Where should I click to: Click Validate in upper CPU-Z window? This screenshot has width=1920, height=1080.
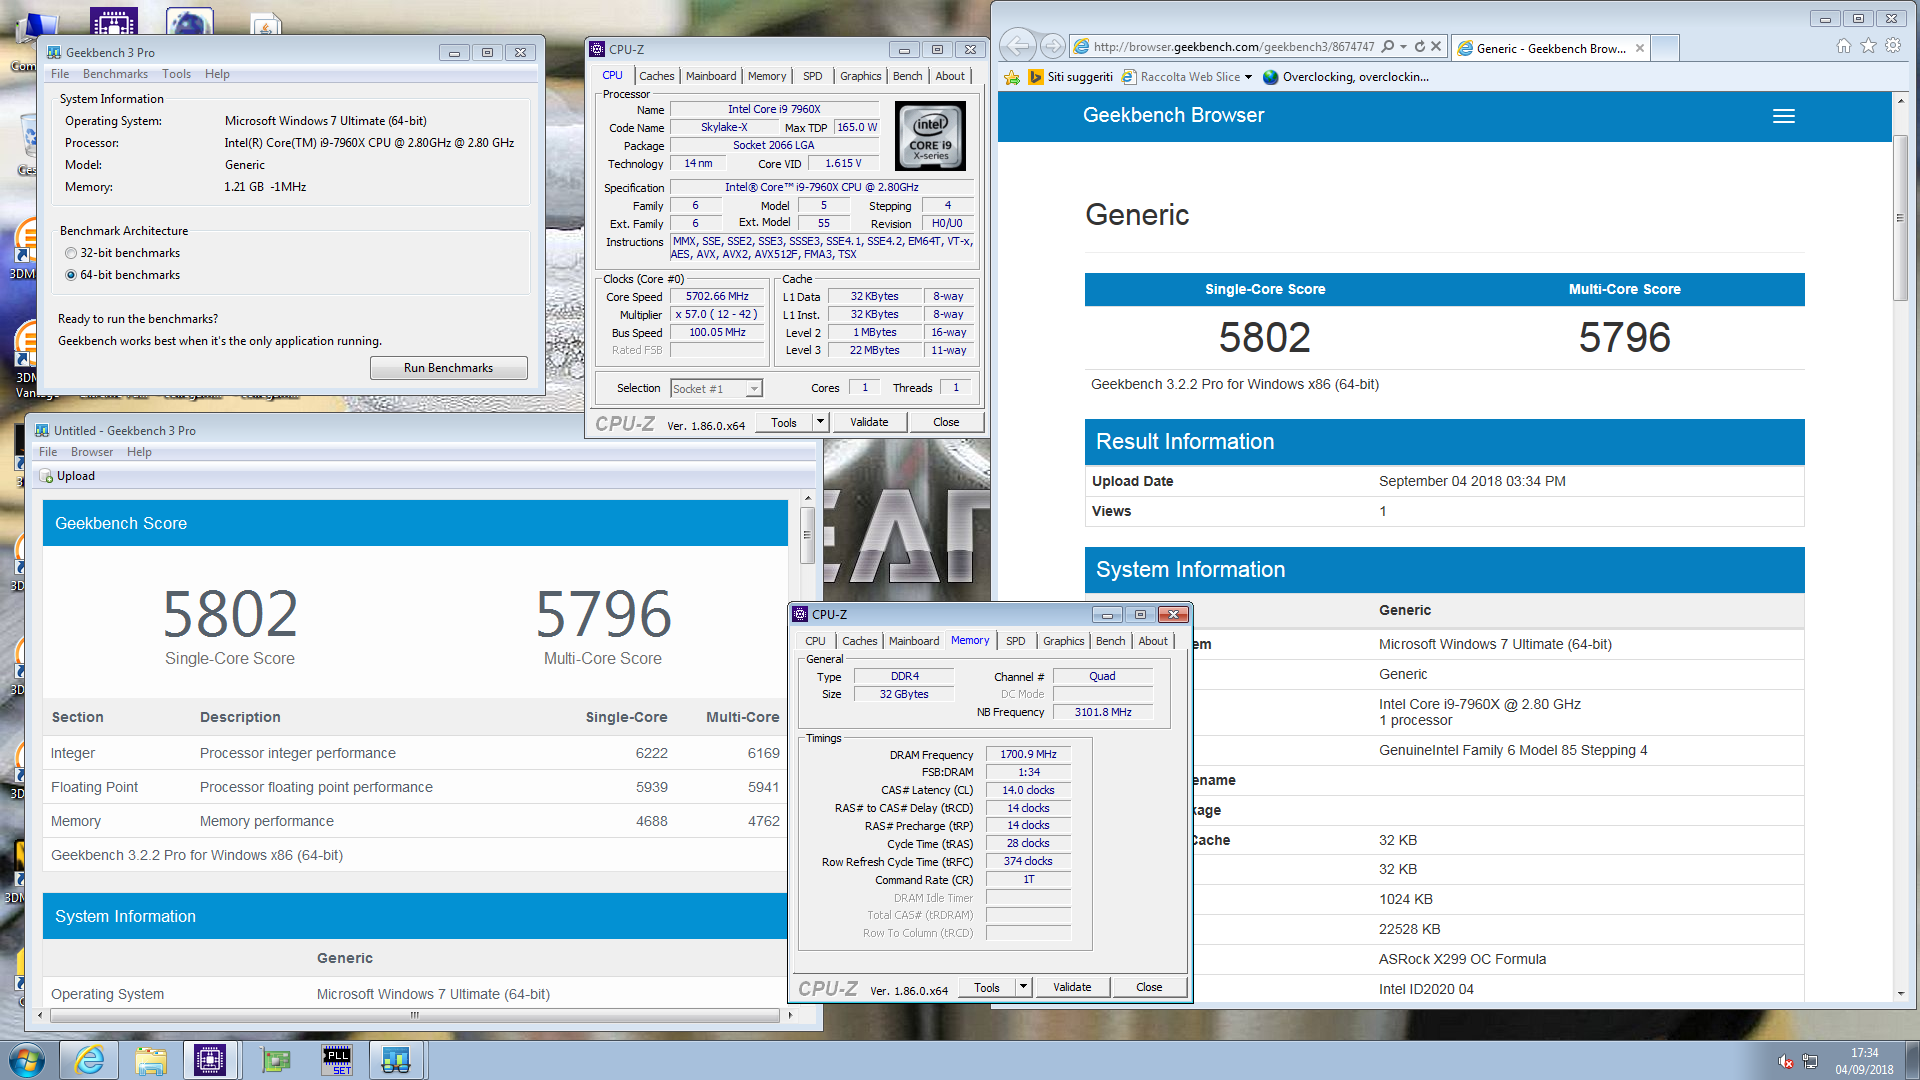click(869, 422)
